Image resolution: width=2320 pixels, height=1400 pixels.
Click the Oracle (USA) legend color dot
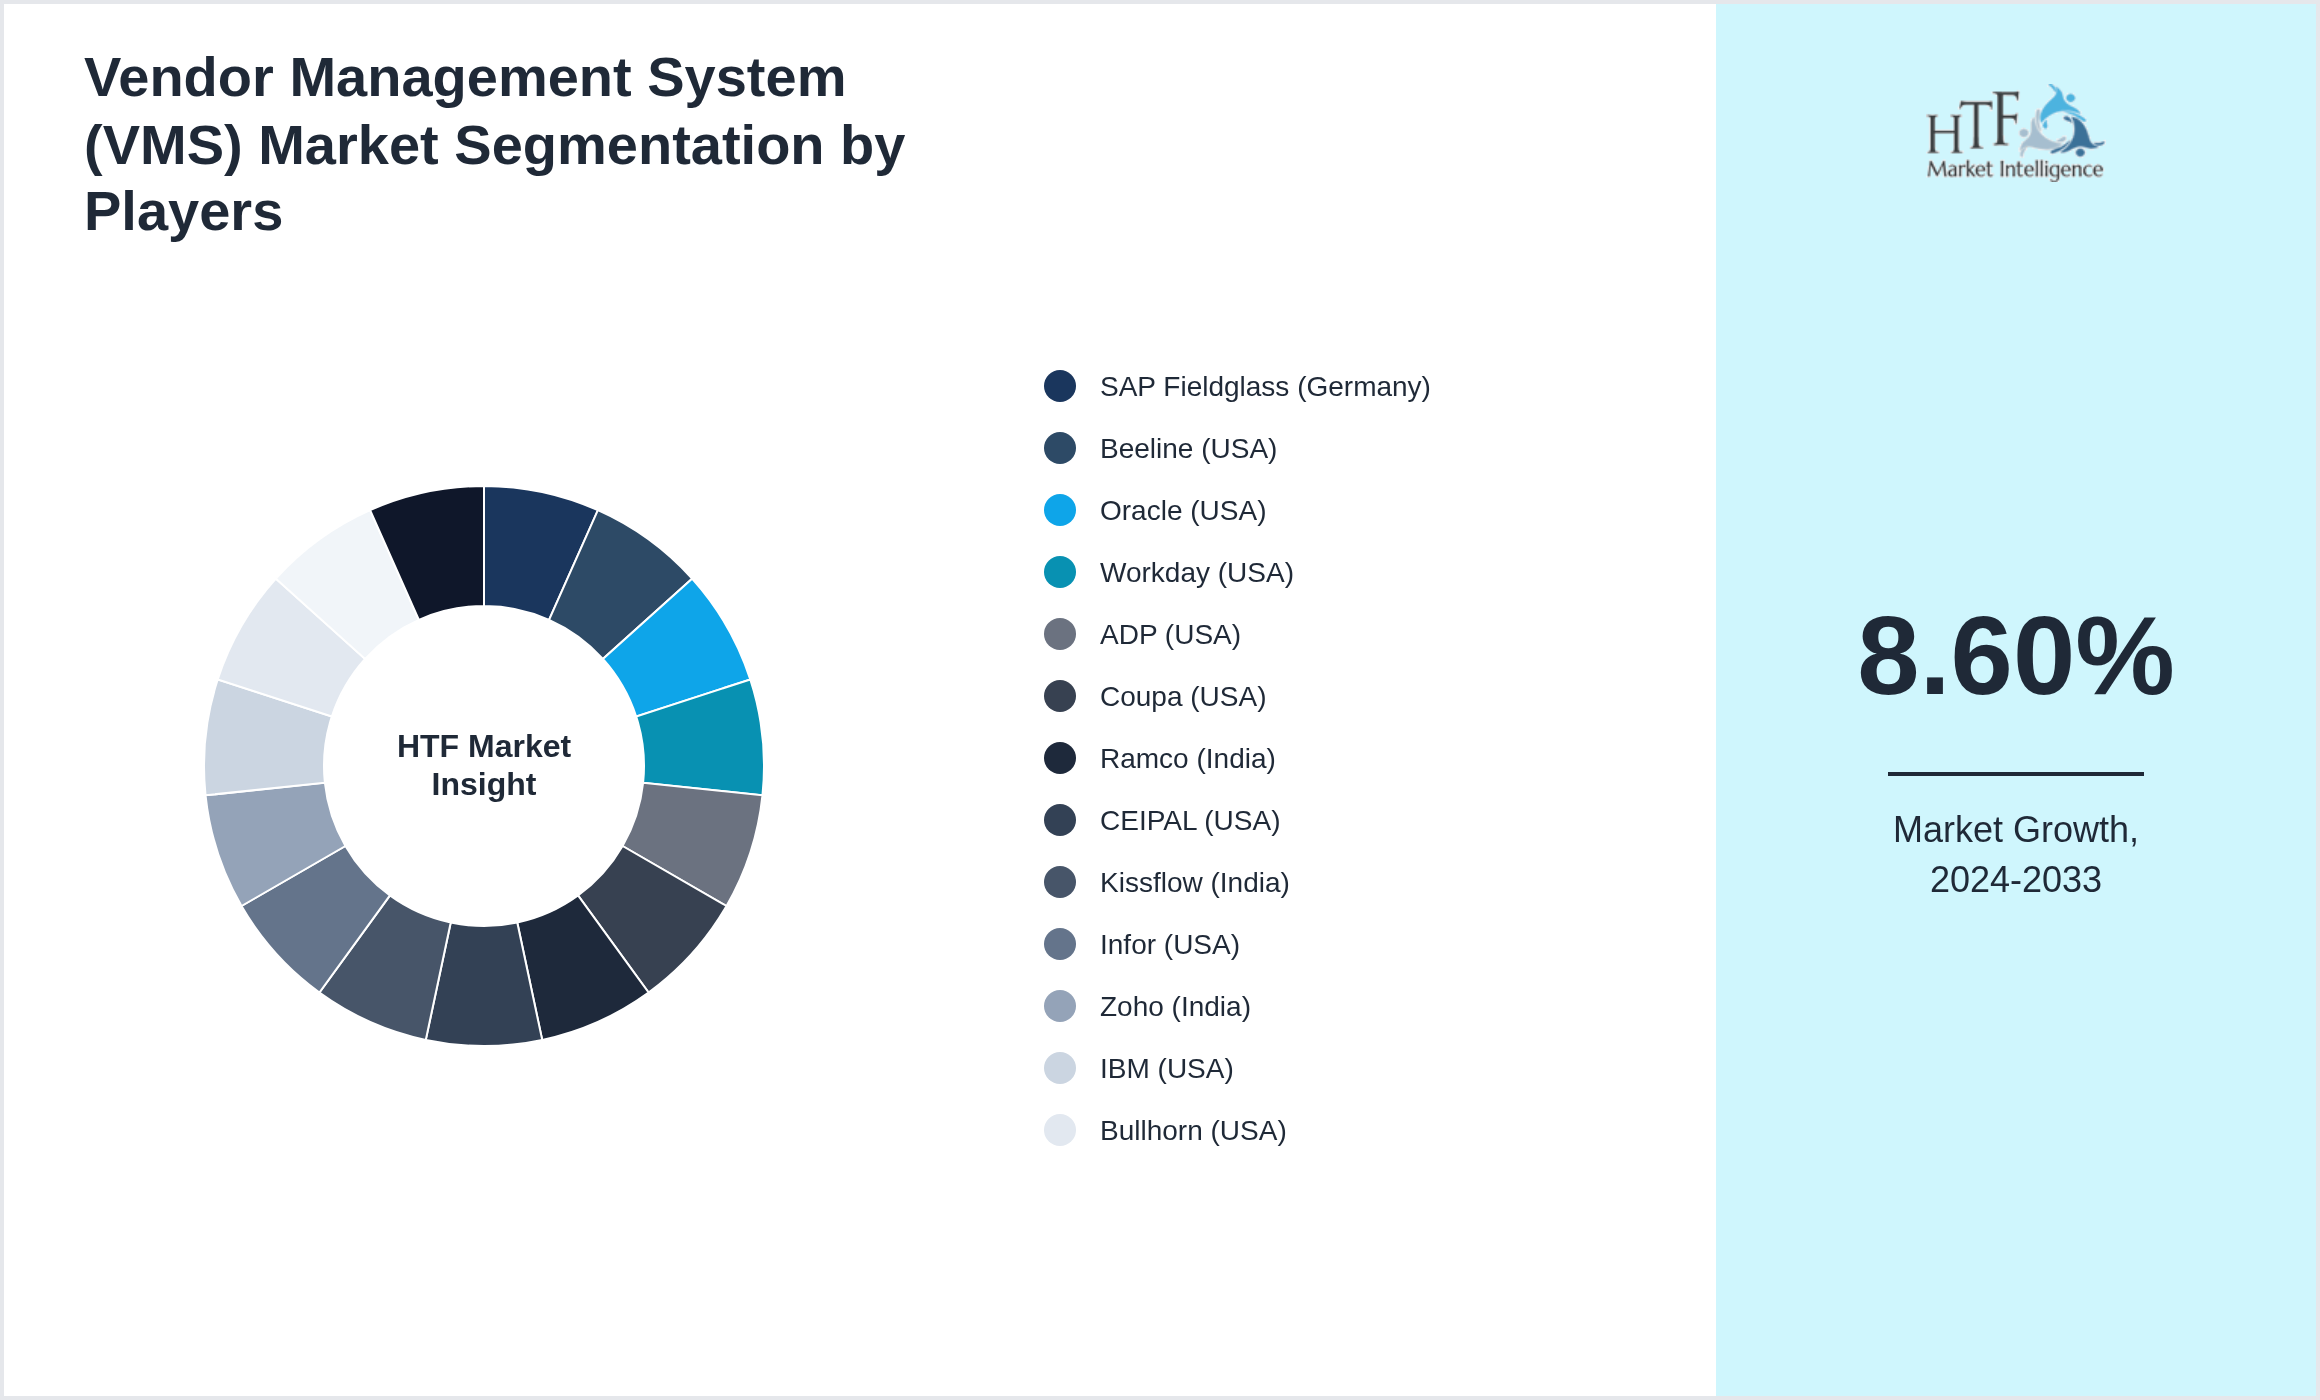1060,510
